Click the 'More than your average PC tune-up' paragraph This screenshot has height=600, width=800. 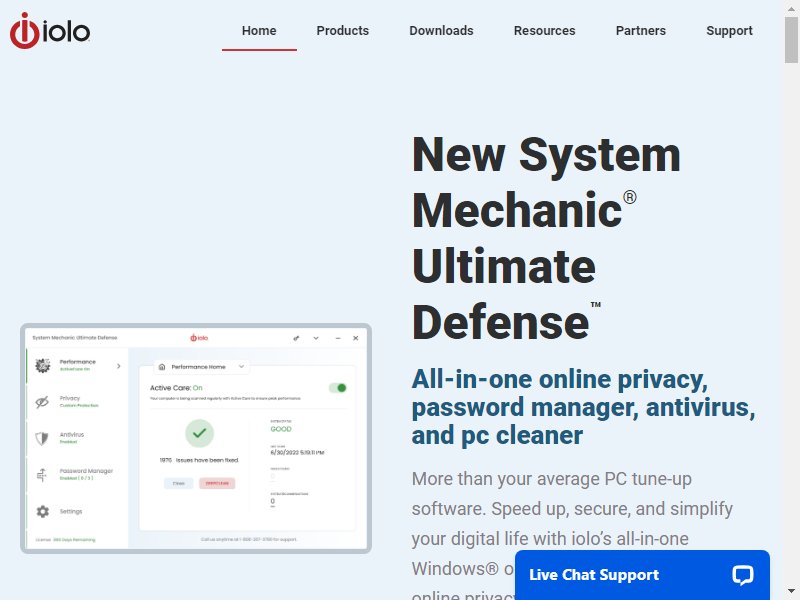coord(572,533)
